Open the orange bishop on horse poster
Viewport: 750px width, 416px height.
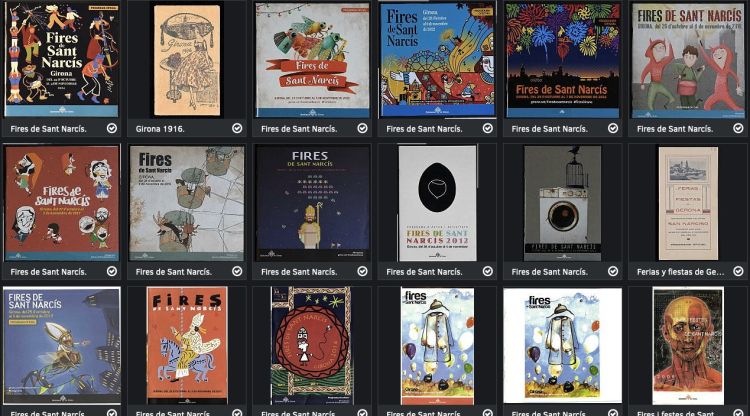point(187,346)
